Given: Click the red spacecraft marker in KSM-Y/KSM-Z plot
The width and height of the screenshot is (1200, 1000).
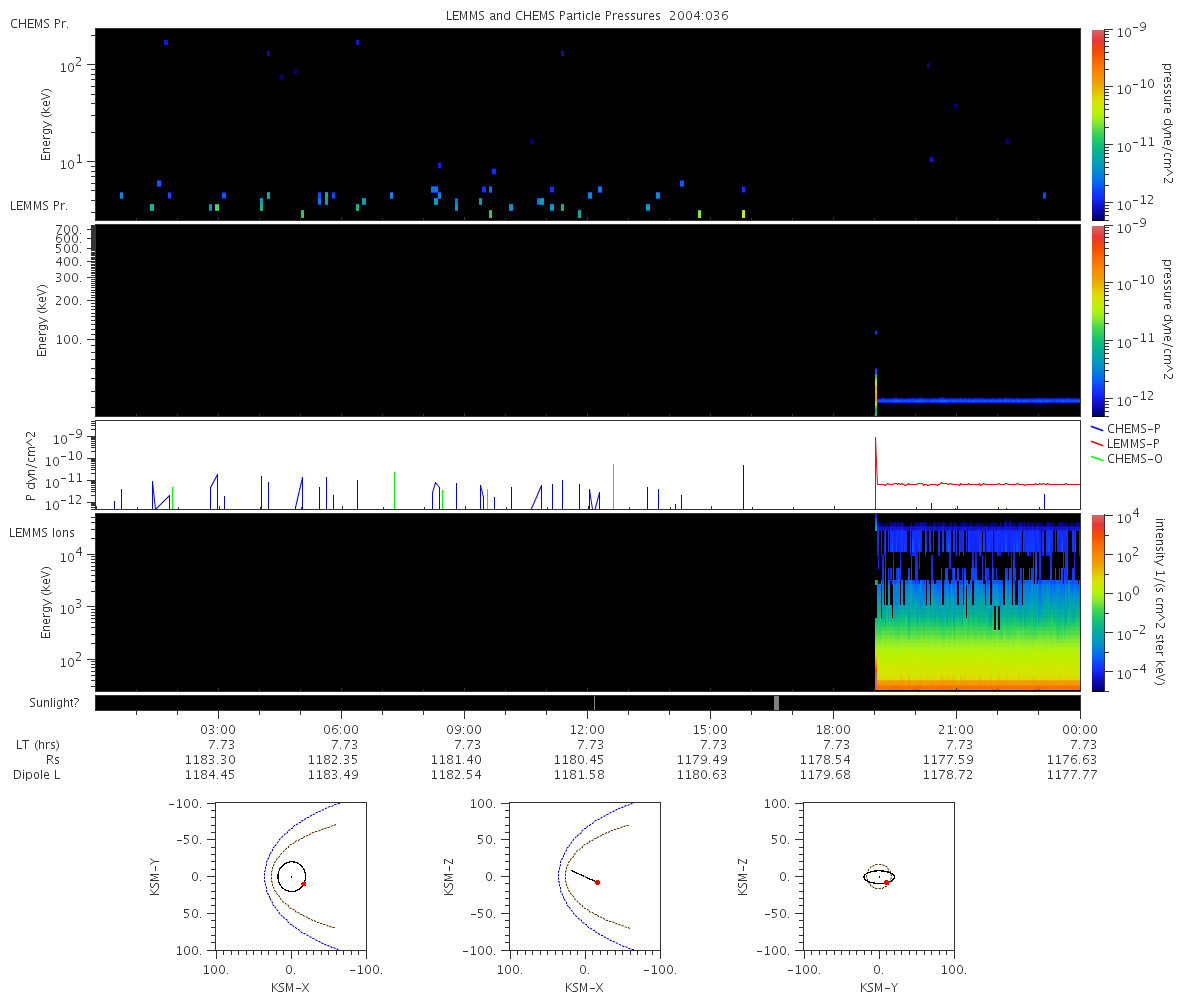Looking at the screenshot, I should tap(887, 883).
